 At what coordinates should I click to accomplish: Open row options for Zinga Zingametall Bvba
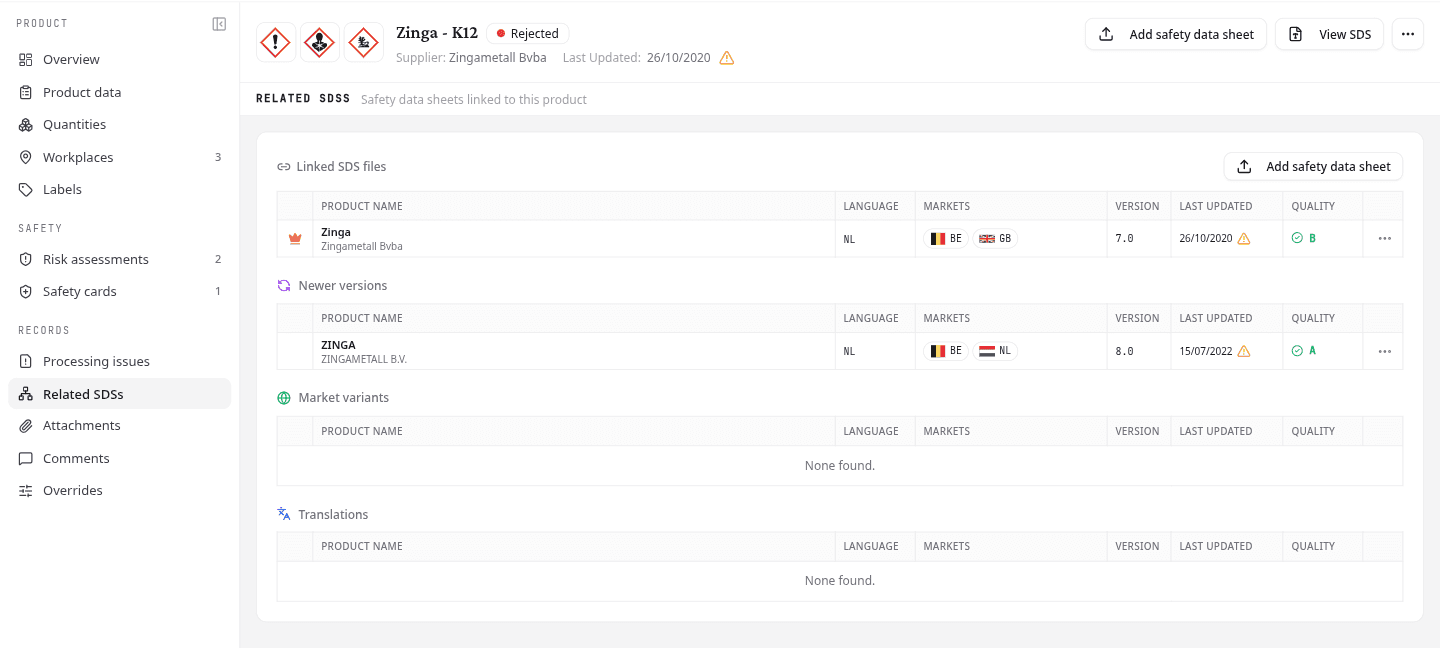(1384, 239)
